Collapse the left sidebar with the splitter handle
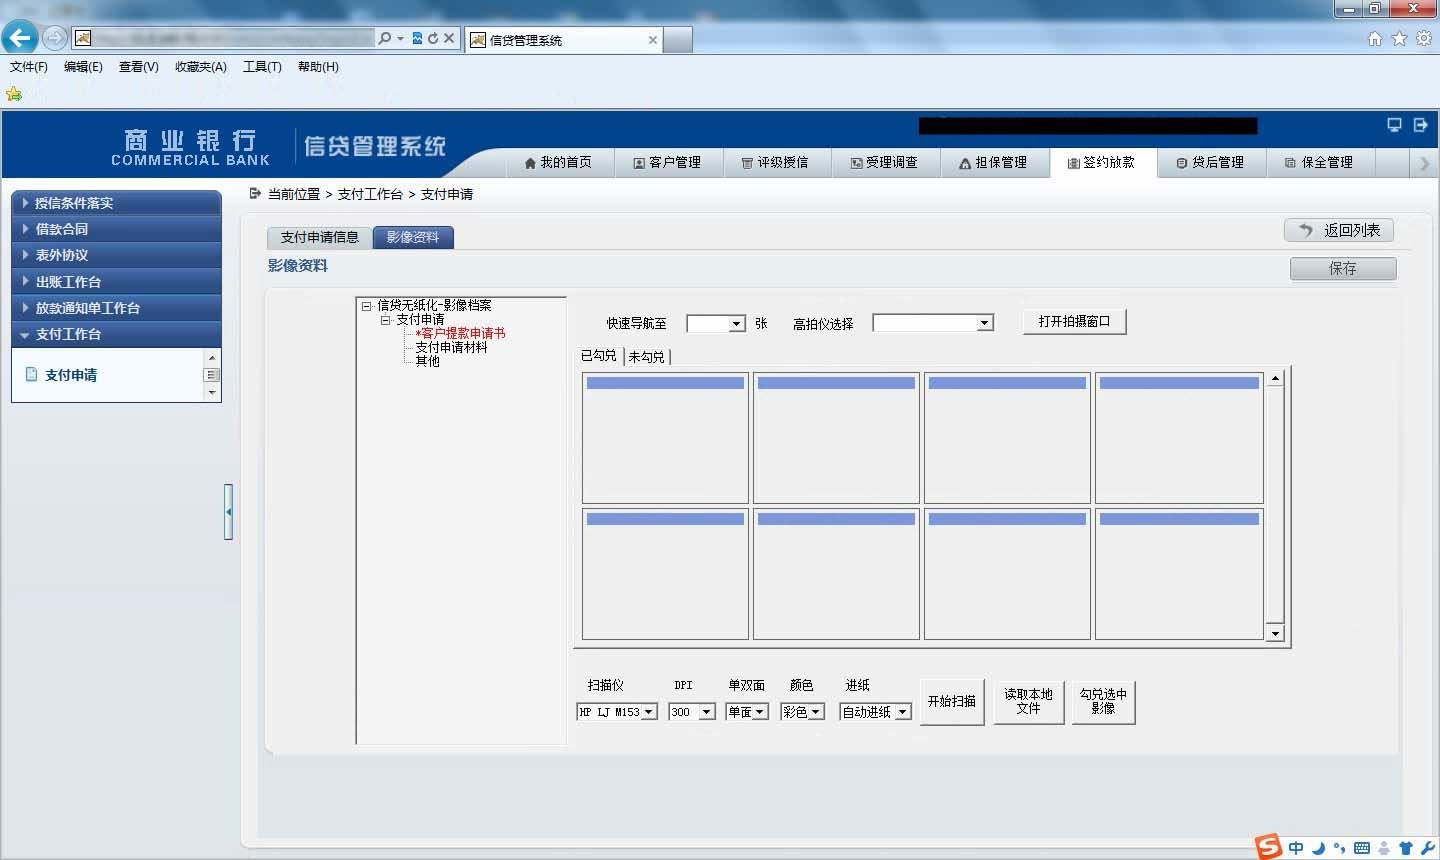This screenshot has height=860, width=1440. click(228, 512)
